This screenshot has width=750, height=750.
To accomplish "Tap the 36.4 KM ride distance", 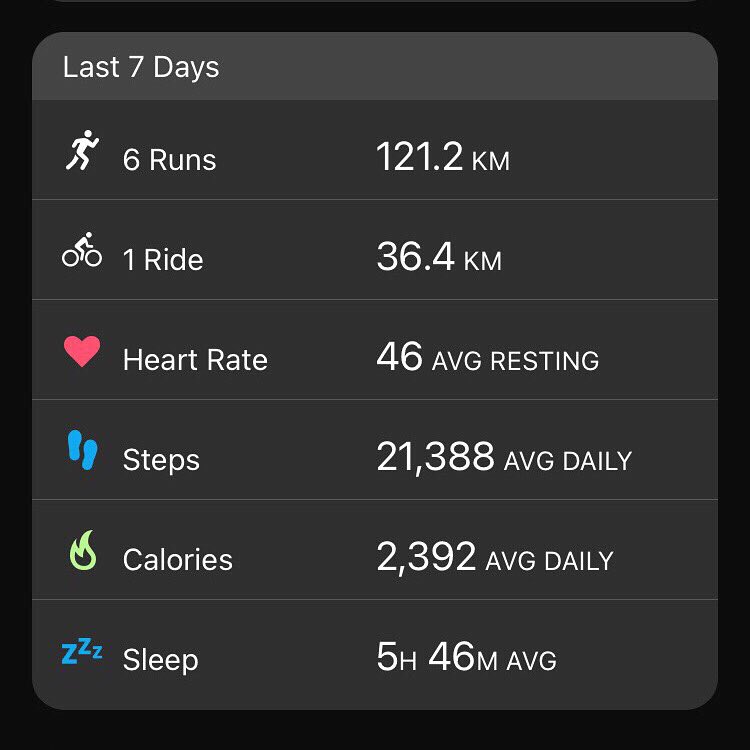I will tap(439, 257).
